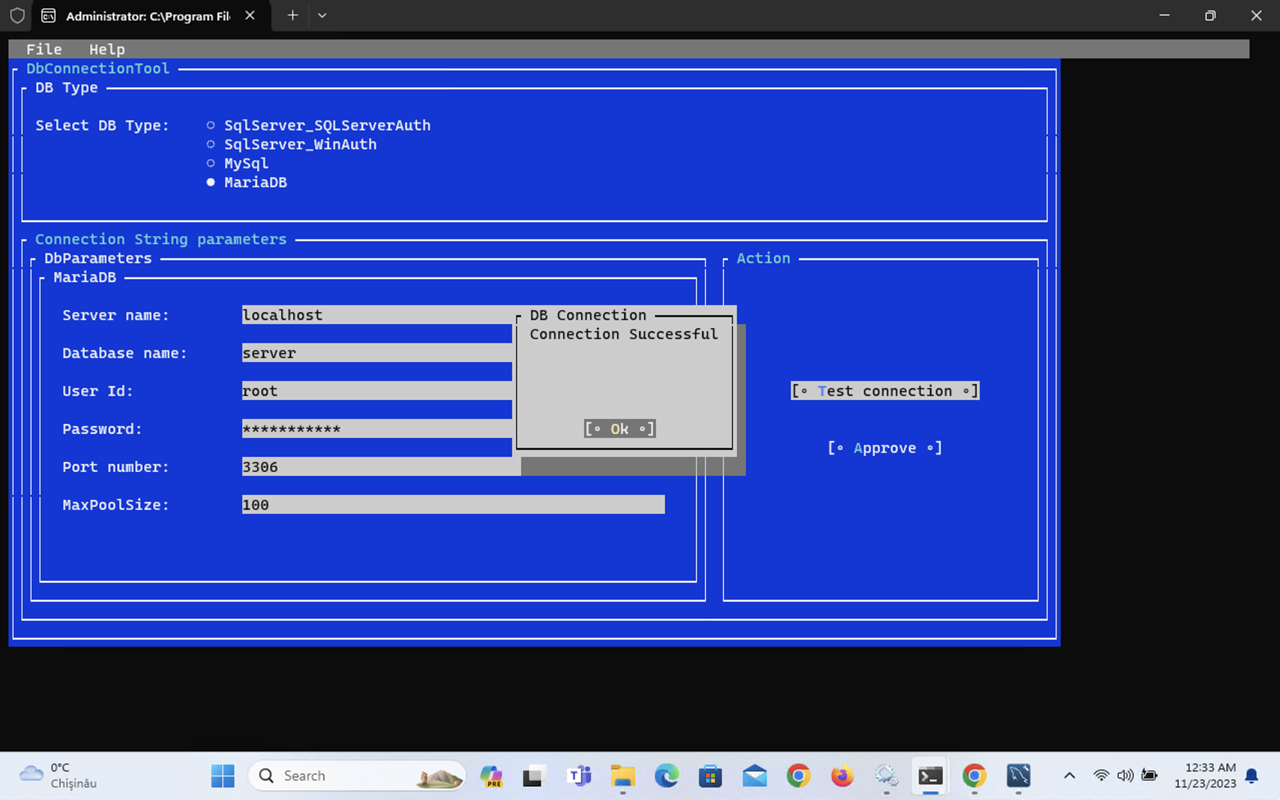1280x800 pixels.
Task: Open File Explorer from the taskbar
Action: pyautogui.click(x=623, y=776)
